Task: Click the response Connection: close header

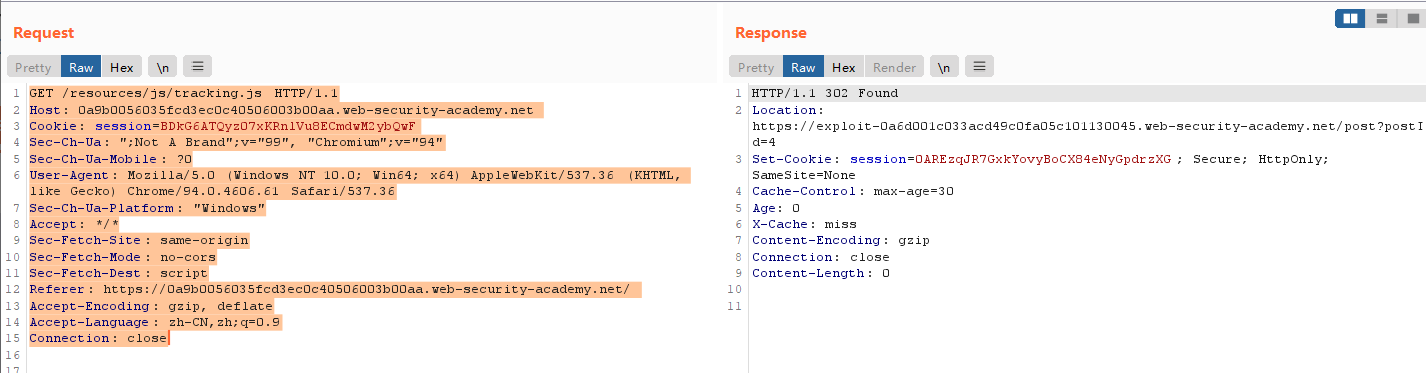Action: pyautogui.click(x=821, y=257)
